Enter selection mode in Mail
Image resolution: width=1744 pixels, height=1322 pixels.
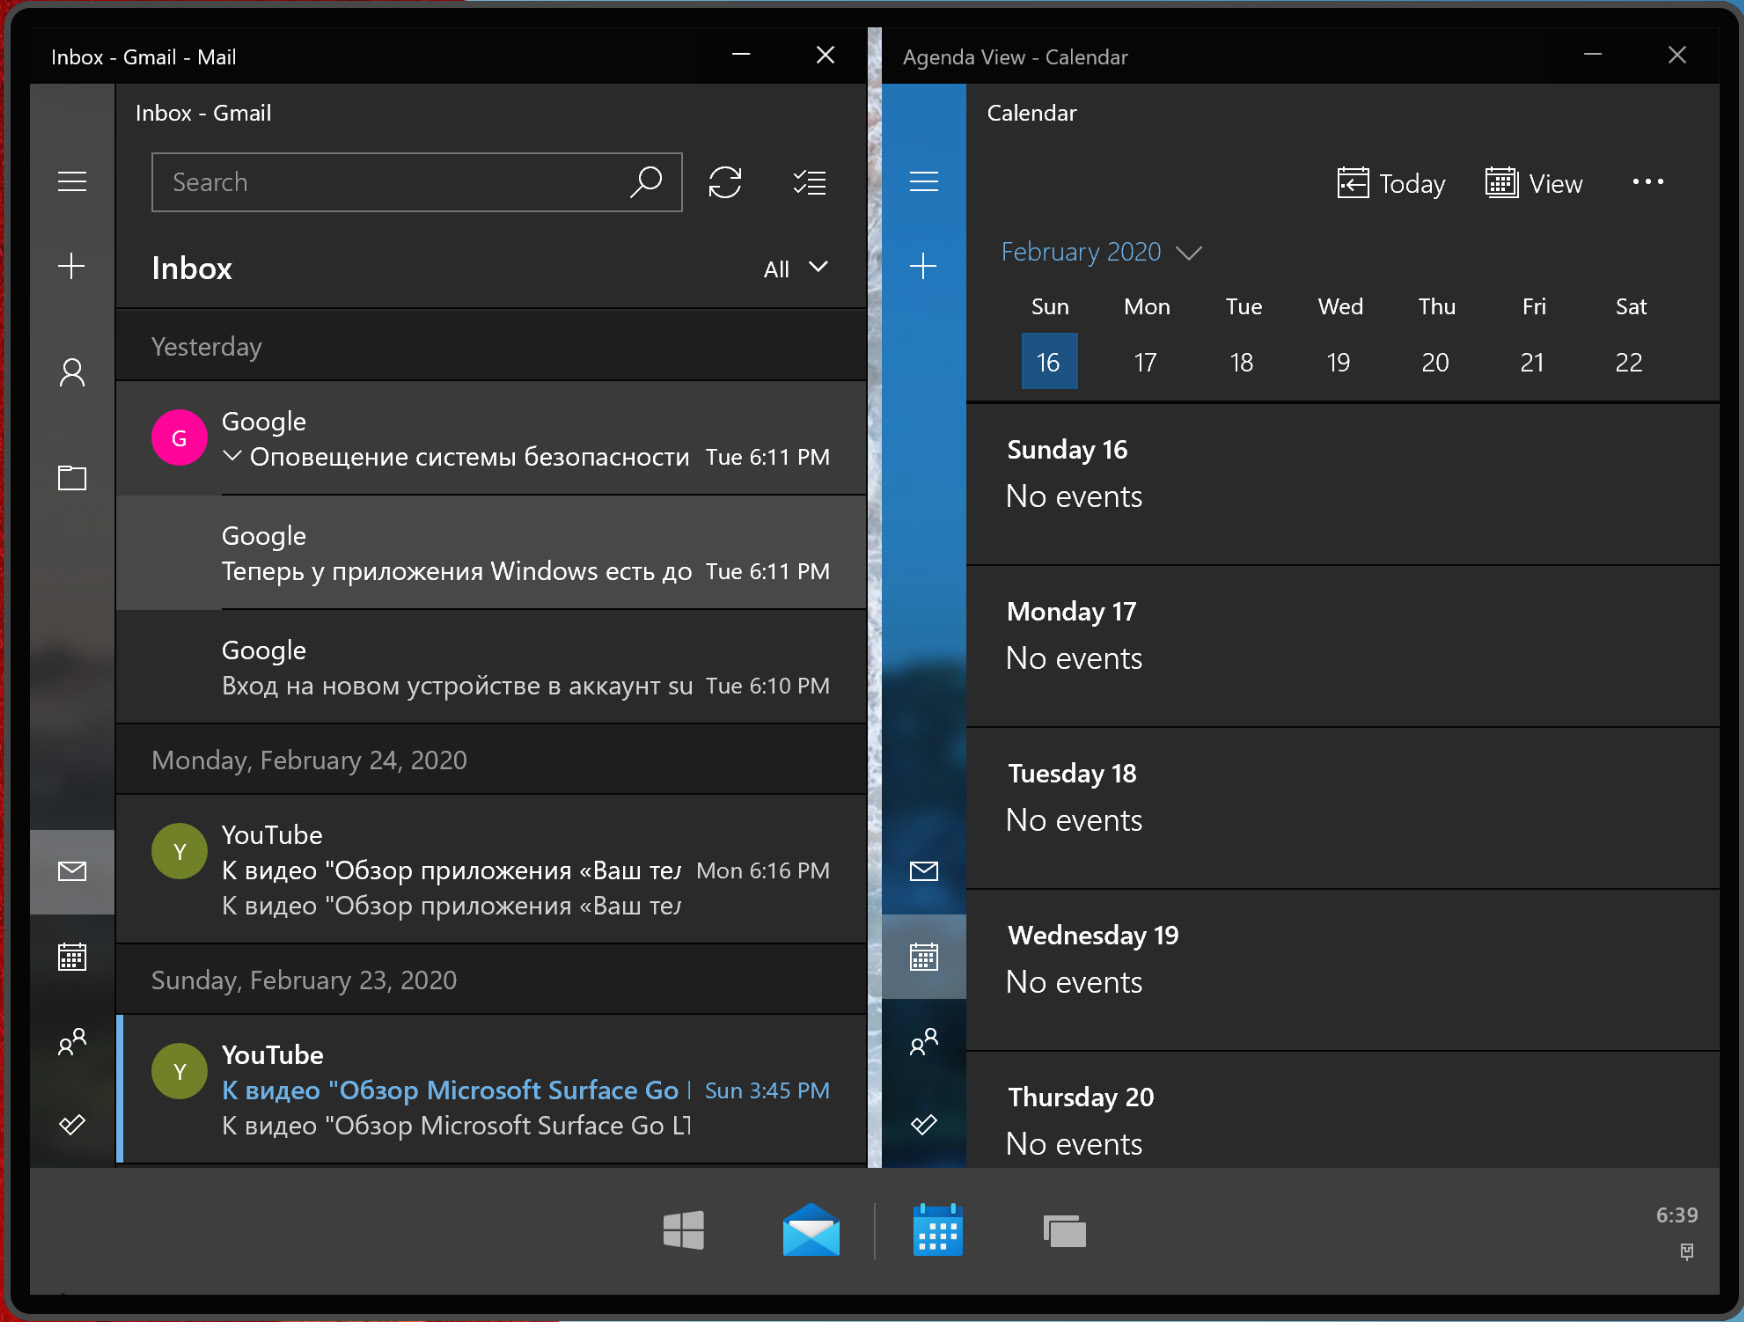(809, 182)
